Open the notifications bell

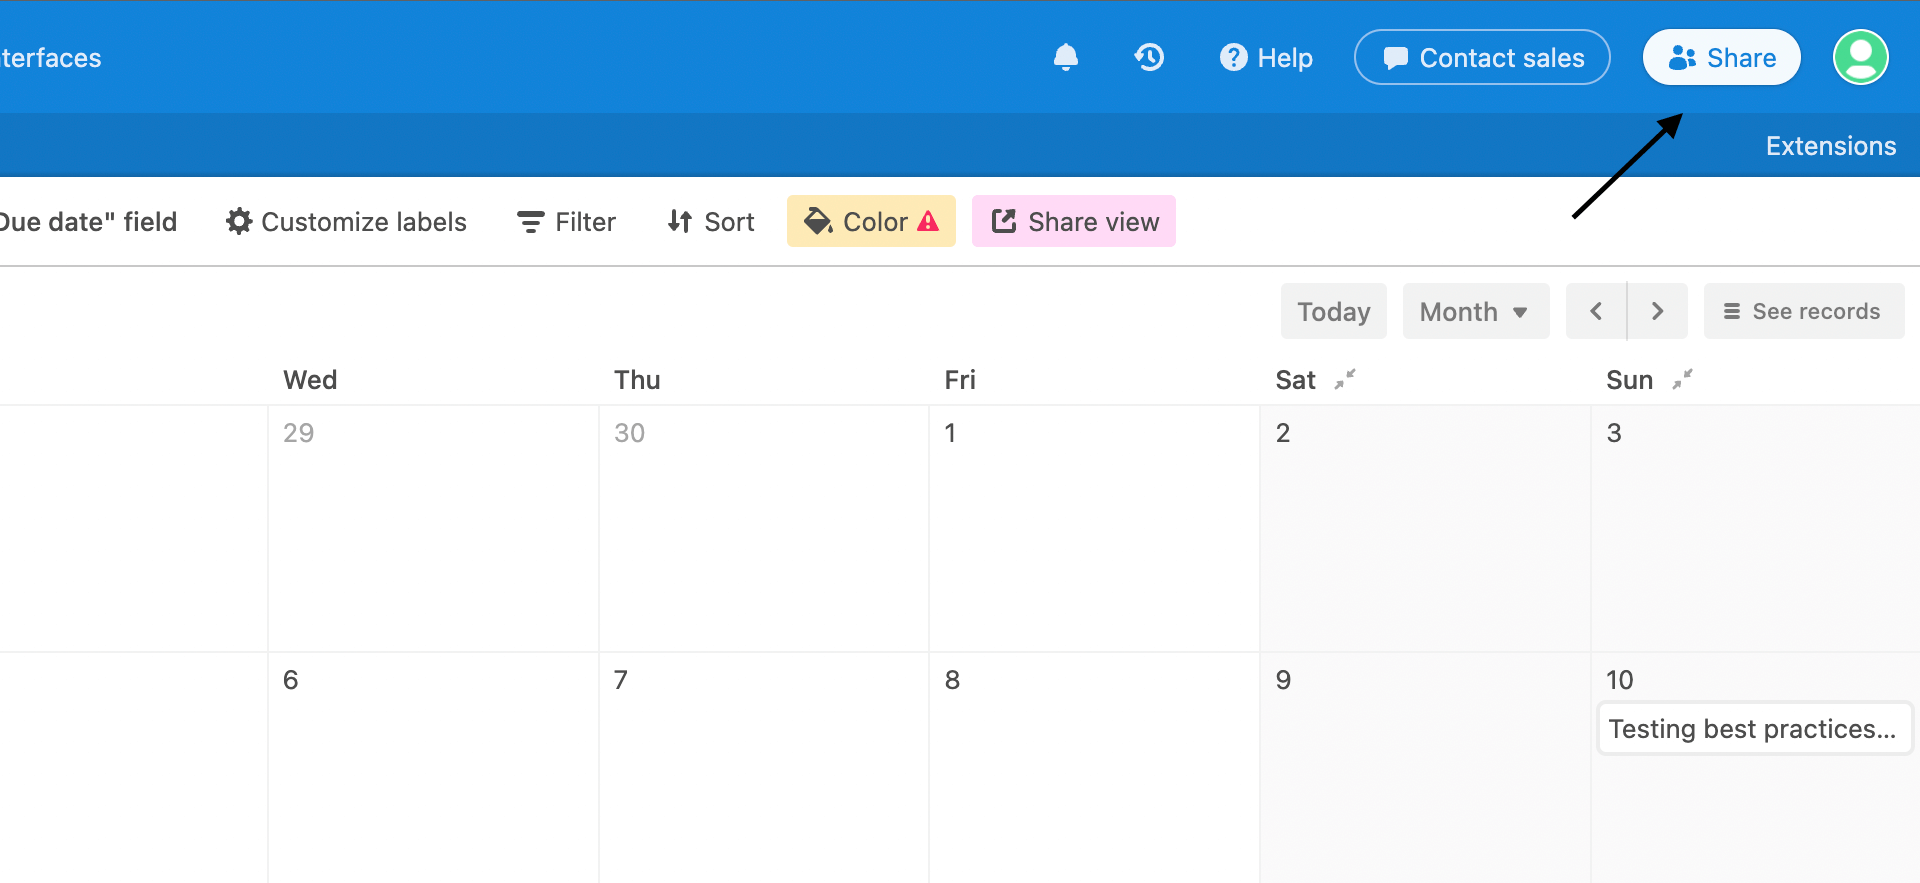[x=1066, y=57]
